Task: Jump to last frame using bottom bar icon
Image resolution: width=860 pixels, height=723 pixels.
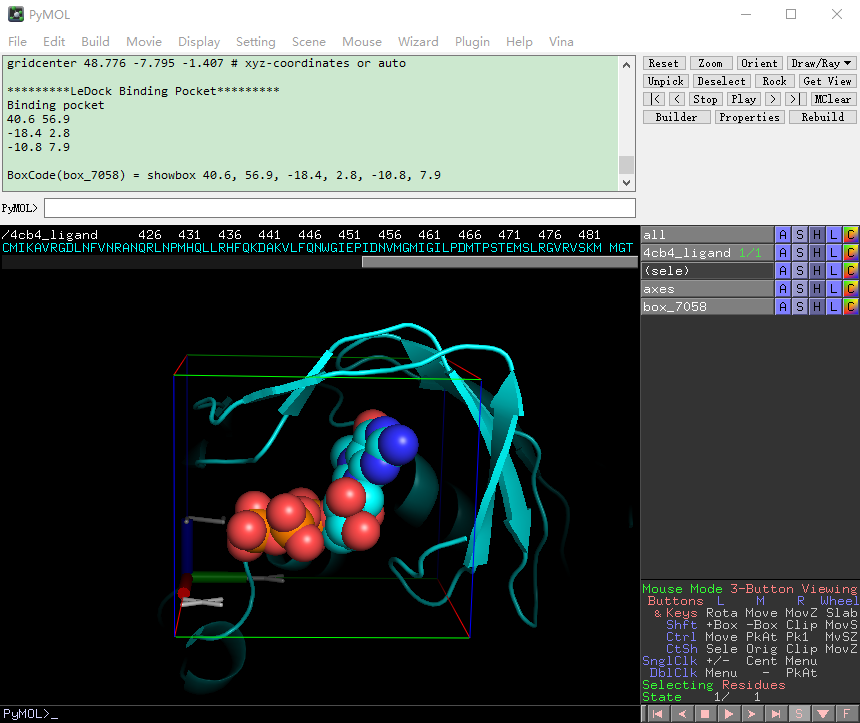Action: tap(776, 714)
